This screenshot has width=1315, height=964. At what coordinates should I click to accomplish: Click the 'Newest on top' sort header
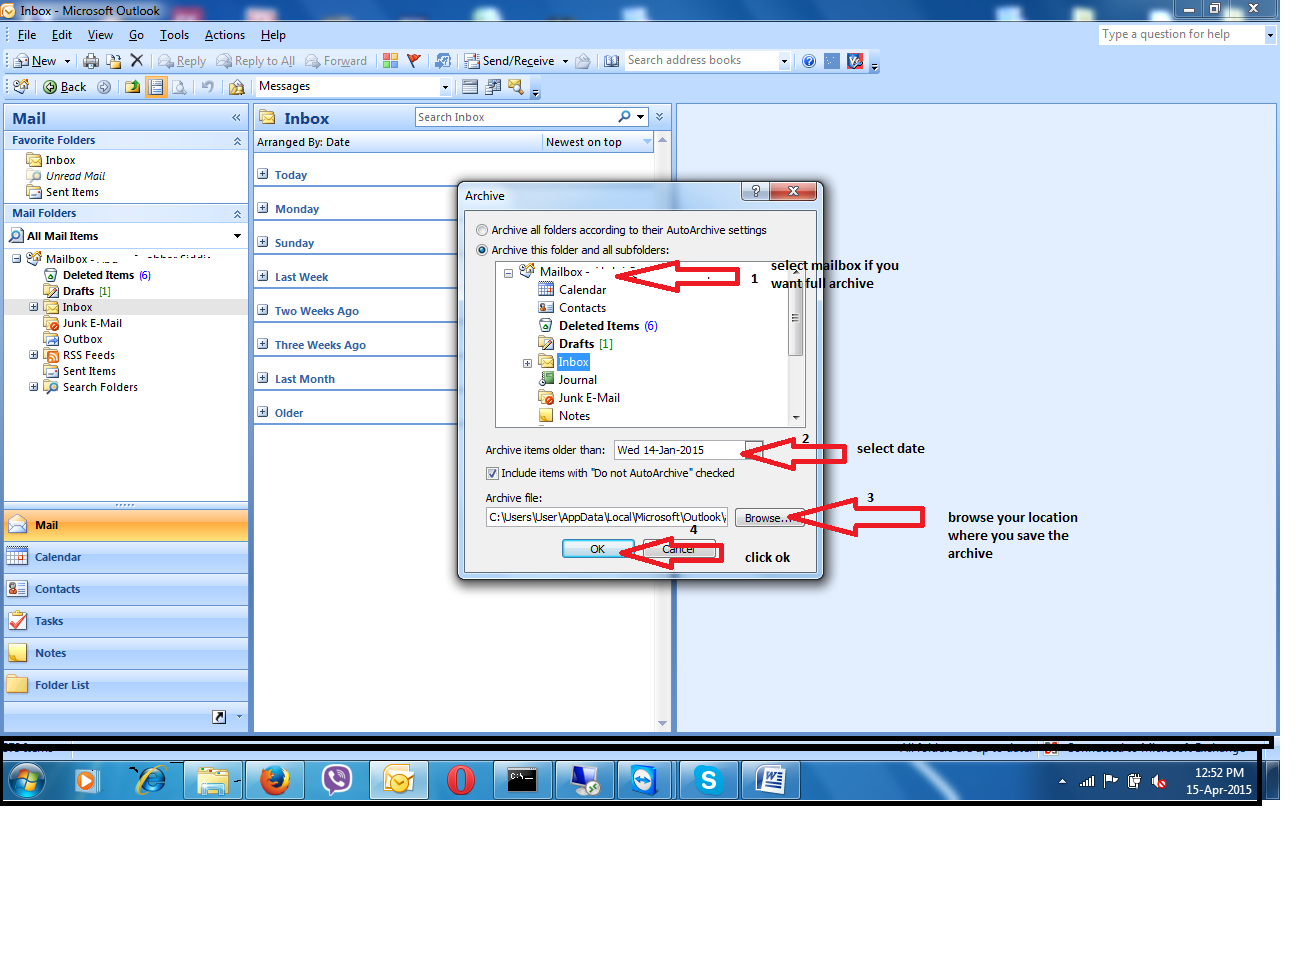598,142
